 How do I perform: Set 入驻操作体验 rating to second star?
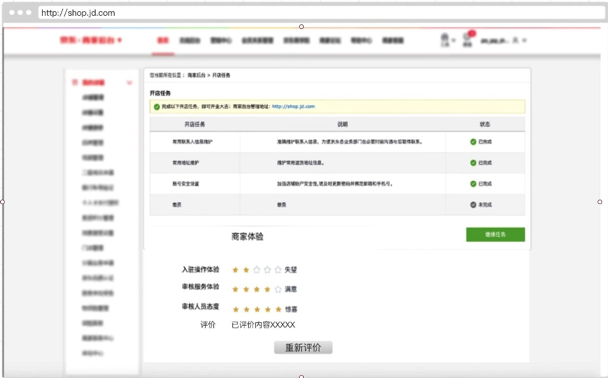click(x=246, y=270)
